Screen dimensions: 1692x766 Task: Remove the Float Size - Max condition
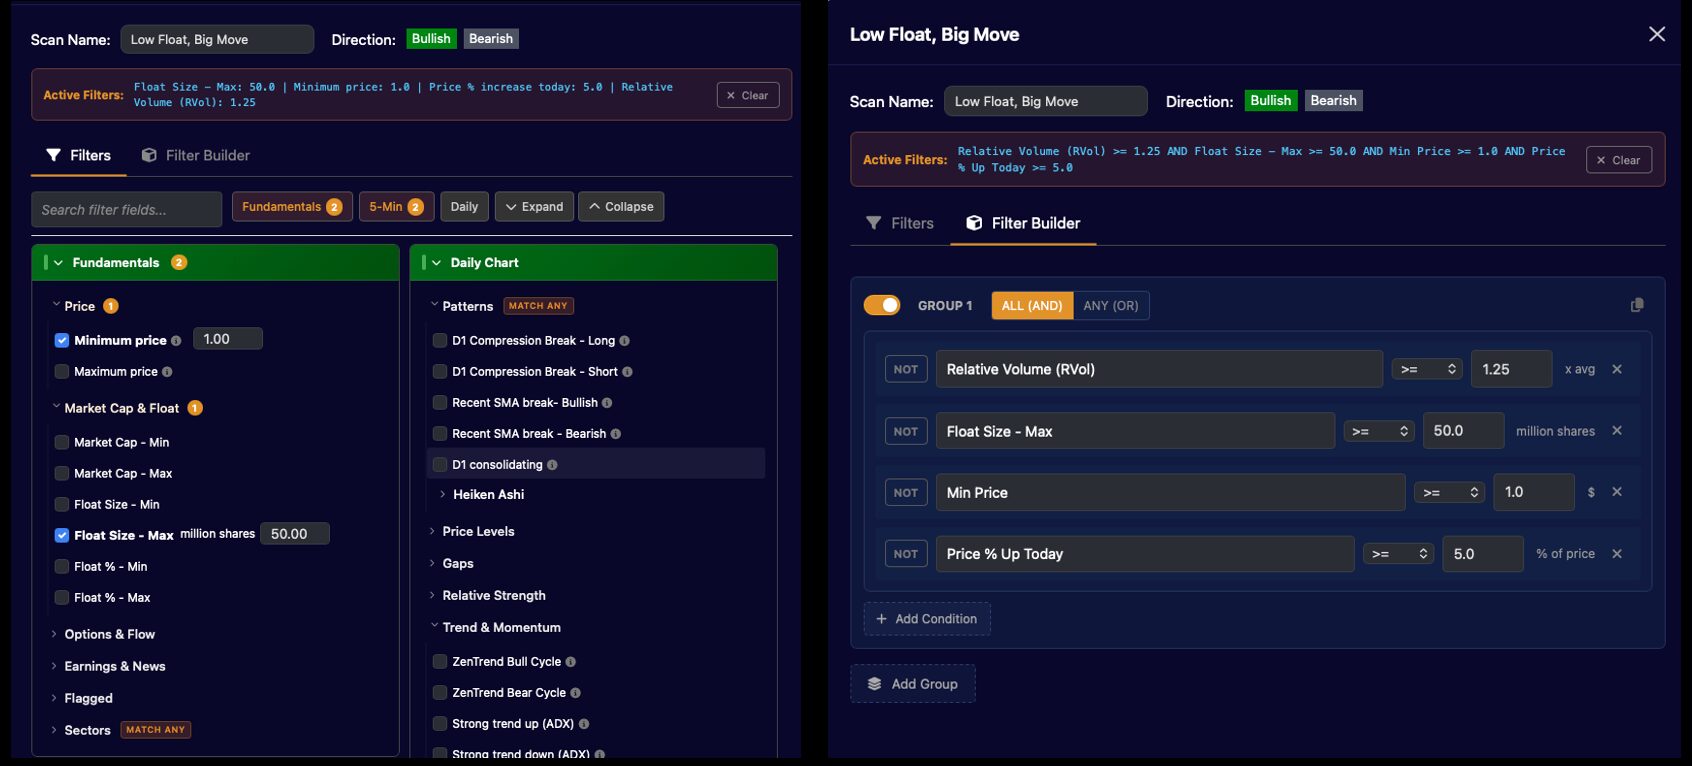[1617, 431]
